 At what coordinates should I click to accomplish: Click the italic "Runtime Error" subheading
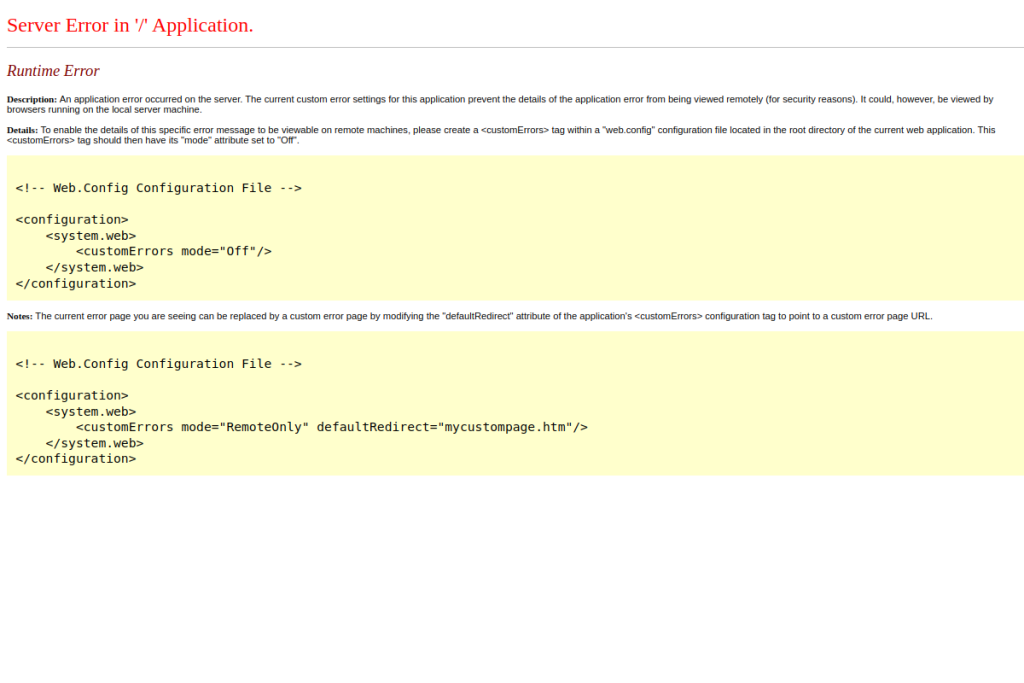tap(53, 71)
